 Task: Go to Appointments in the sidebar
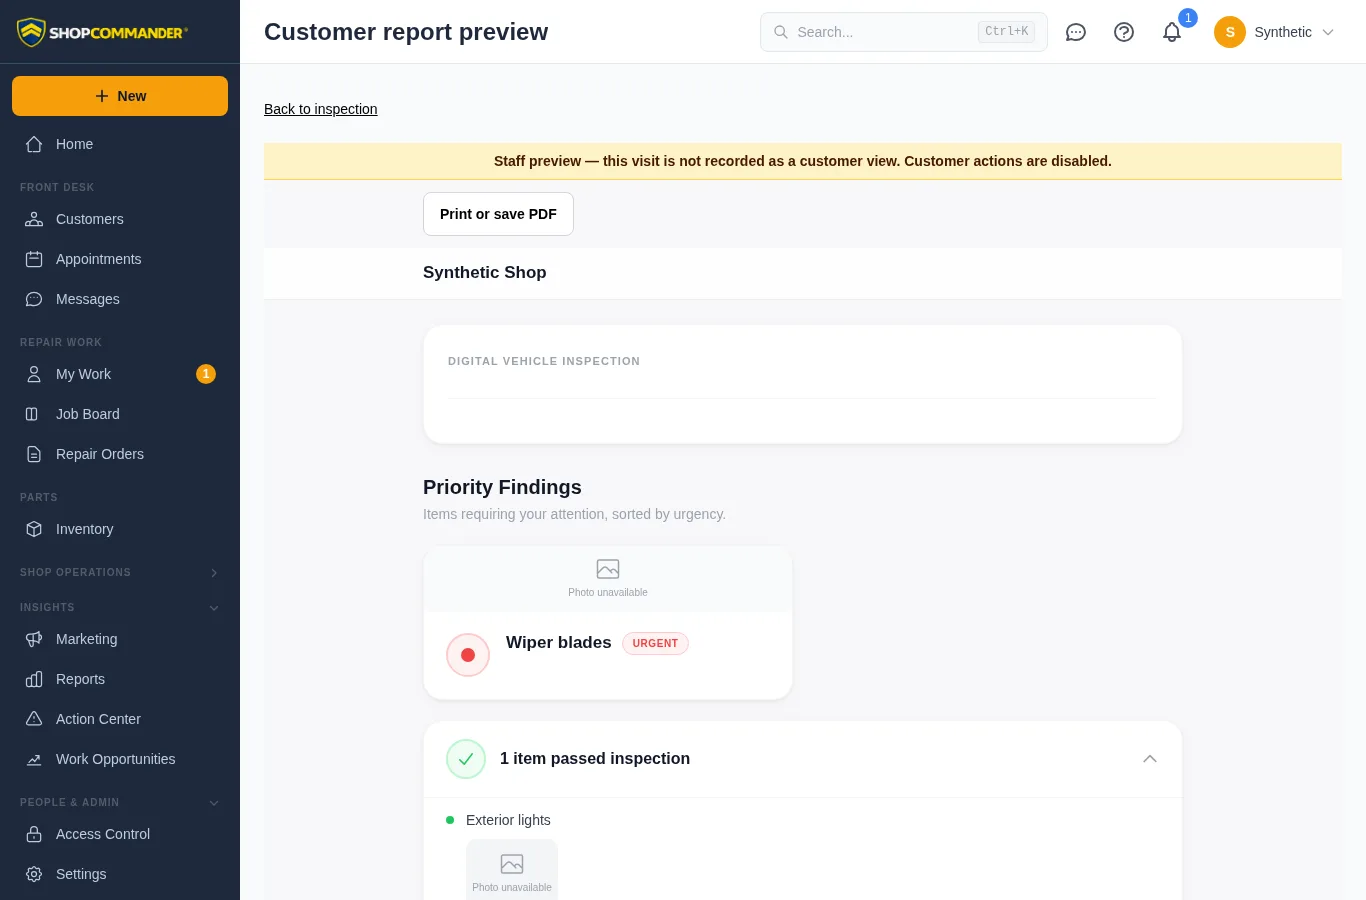tap(120, 259)
